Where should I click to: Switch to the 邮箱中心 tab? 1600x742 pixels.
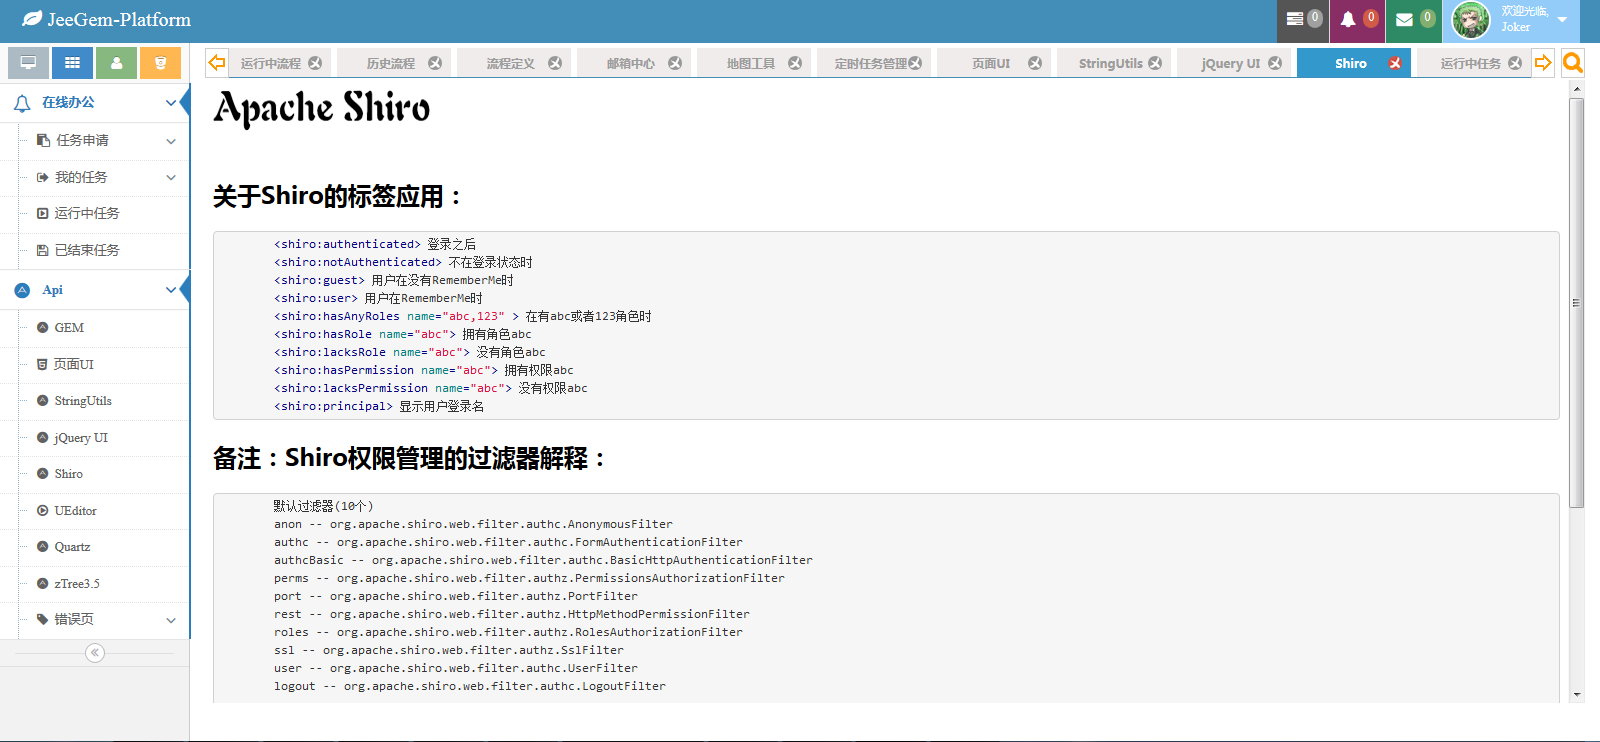coord(630,63)
